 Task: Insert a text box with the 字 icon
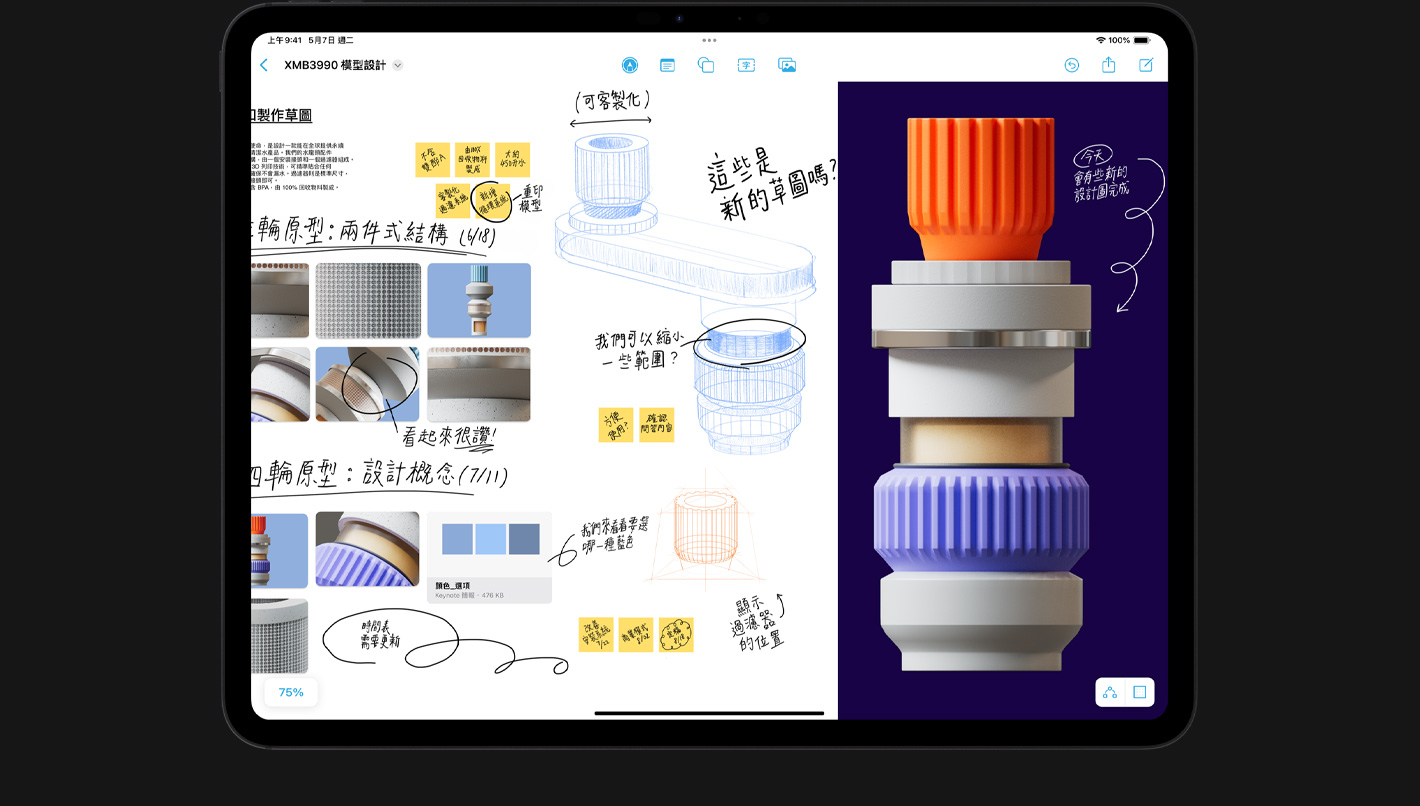pyautogui.click(x=746, y=65)
